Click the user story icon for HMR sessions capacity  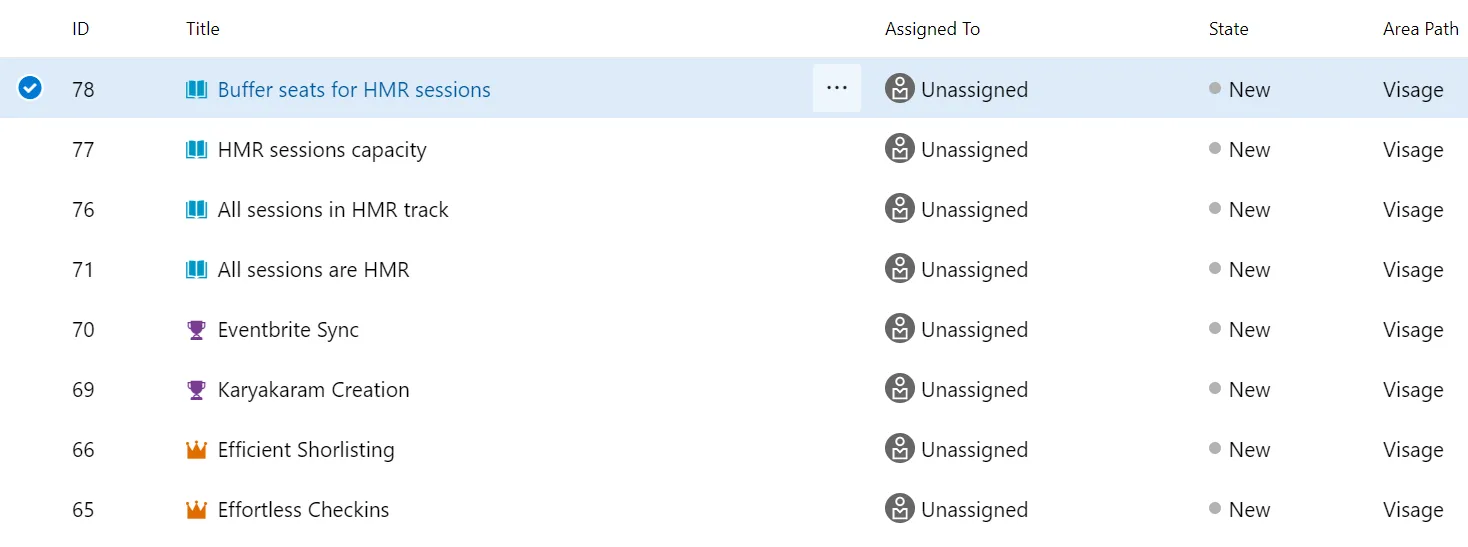coord(197,150)
